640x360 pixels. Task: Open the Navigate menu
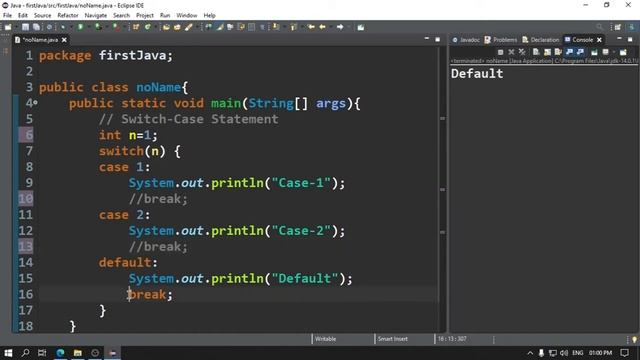96,15
